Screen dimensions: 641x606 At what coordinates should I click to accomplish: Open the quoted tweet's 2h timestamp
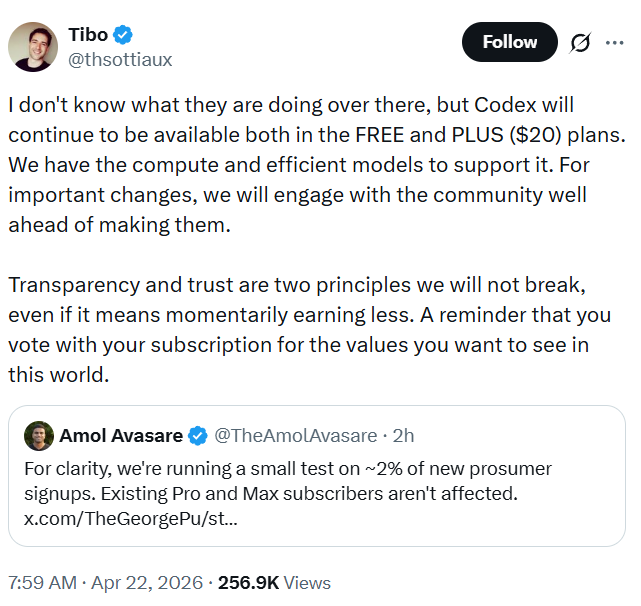coord(403,436)
